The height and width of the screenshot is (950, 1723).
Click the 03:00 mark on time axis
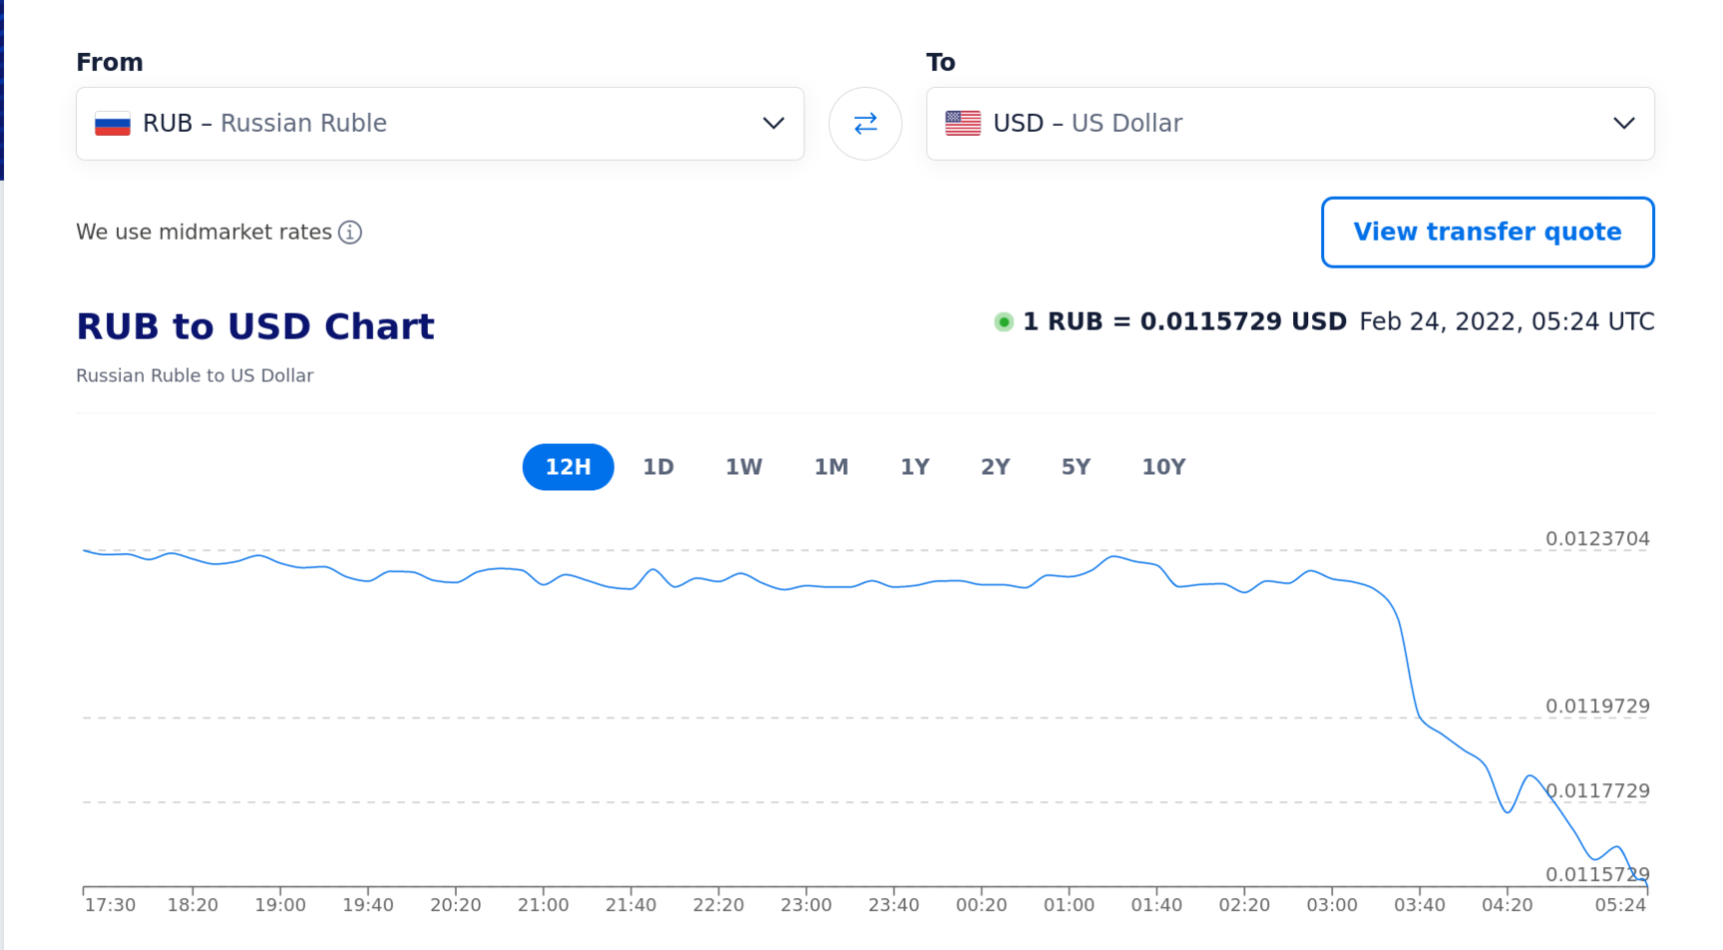pyautogui.click(x=1332, y=904)
